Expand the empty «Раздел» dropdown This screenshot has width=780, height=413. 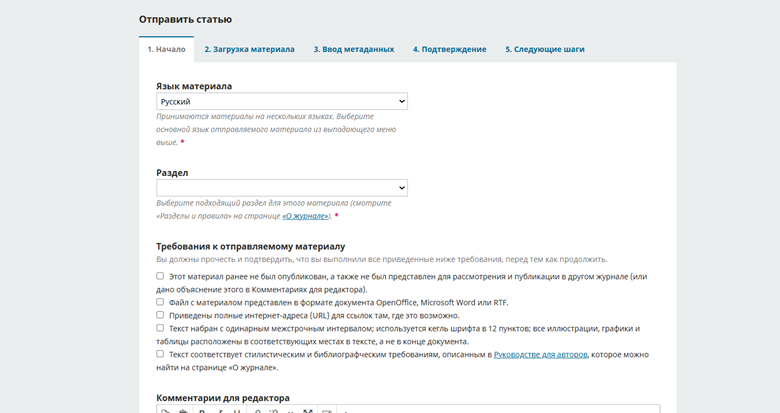click(282, 188)
